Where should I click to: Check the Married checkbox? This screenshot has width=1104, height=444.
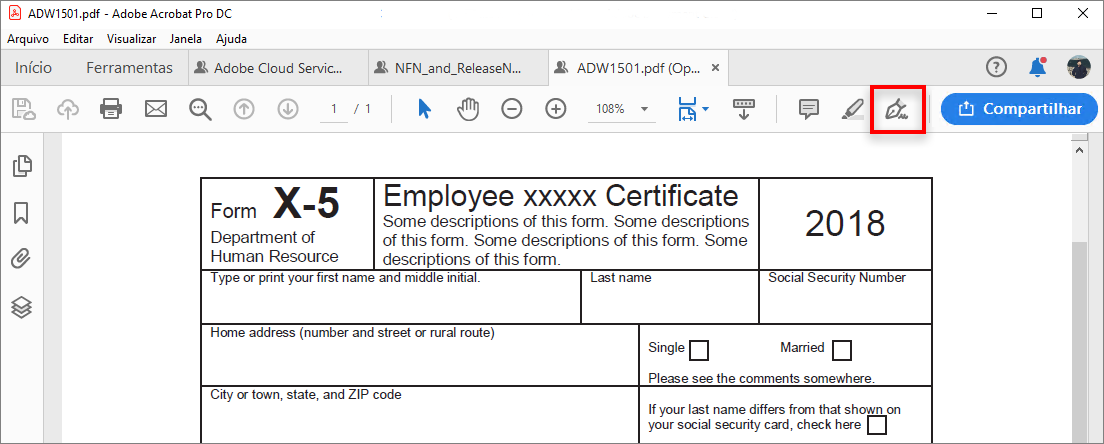[x=841, y=350]
